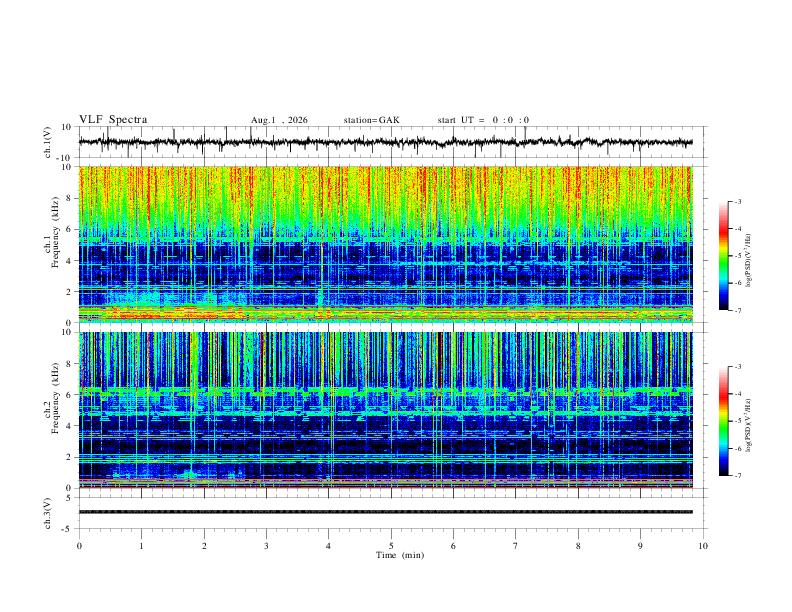Click the 9 minute tick on time axis
Image resolution: width=792 pixels, height=612 pixels.
click(640, 546)
